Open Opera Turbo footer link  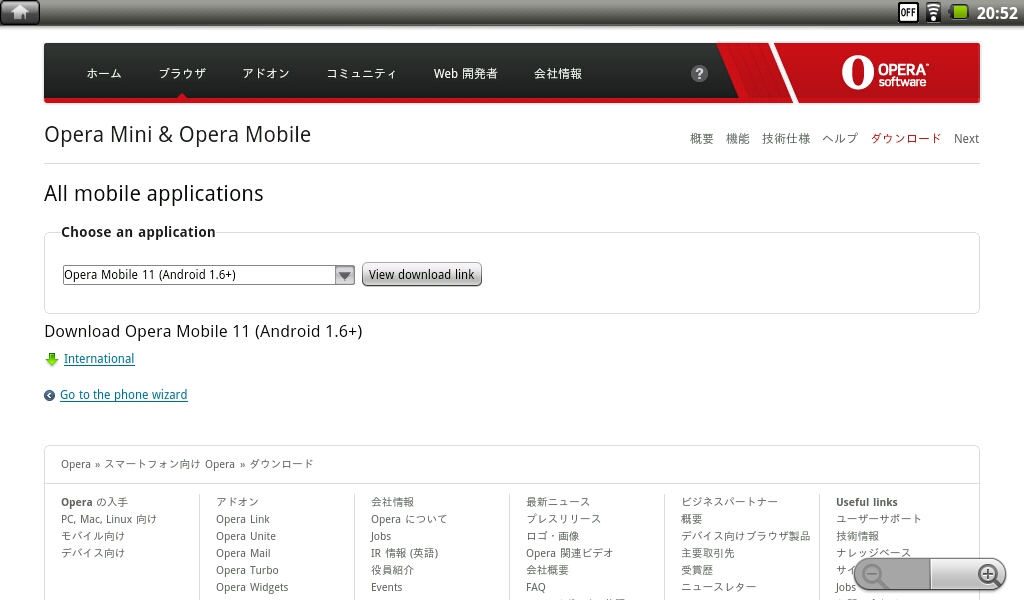pos(248,570)
